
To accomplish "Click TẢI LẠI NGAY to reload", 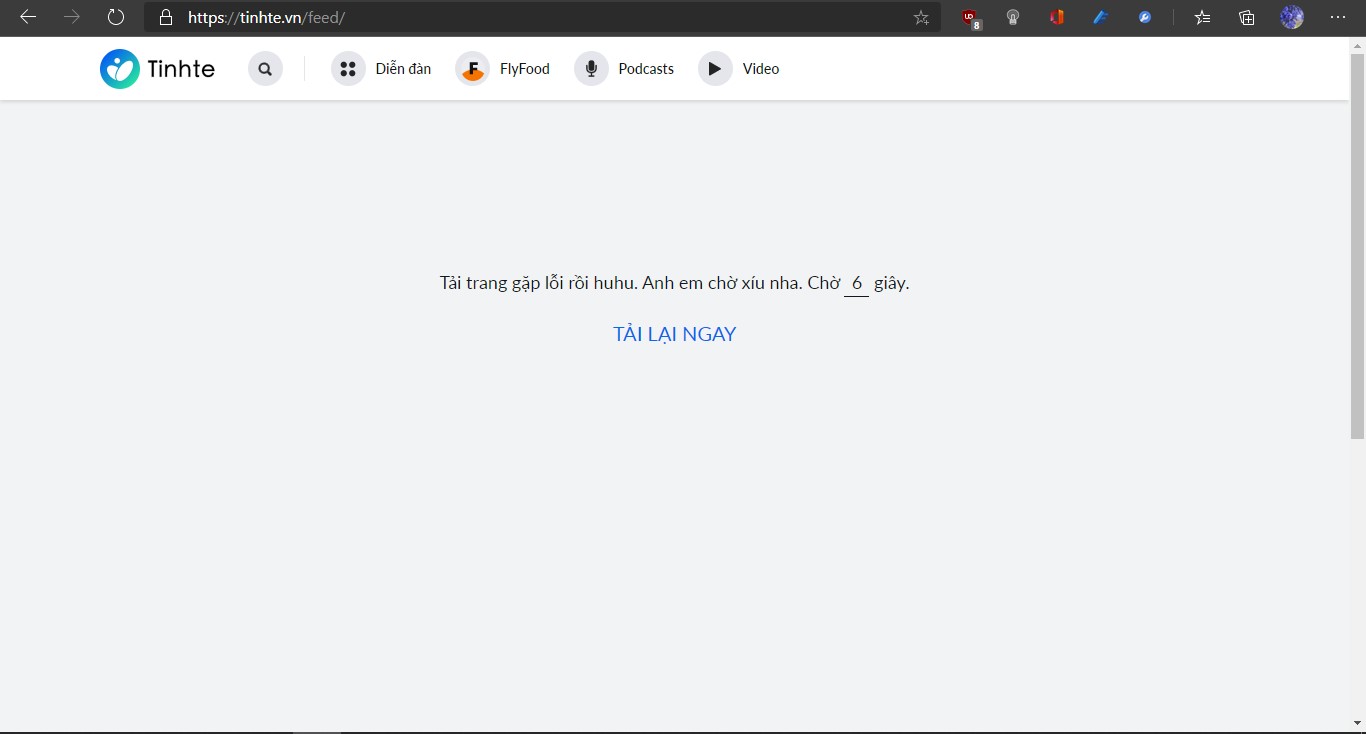I will tap(674, 334).
